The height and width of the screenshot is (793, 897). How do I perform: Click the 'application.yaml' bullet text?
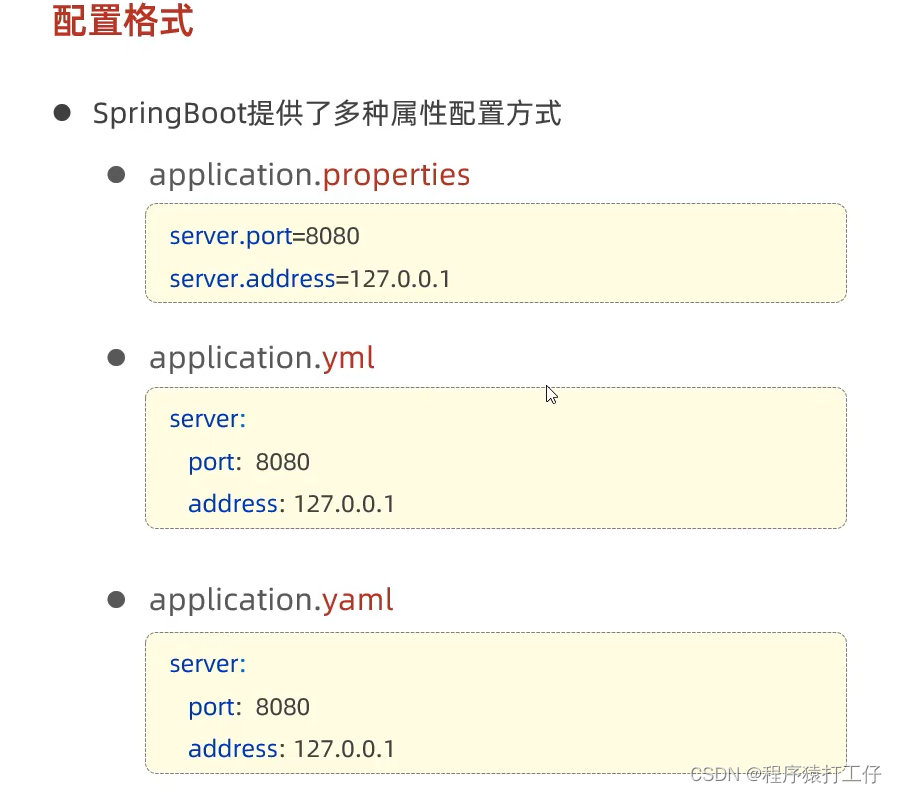(x=271, y=601)
